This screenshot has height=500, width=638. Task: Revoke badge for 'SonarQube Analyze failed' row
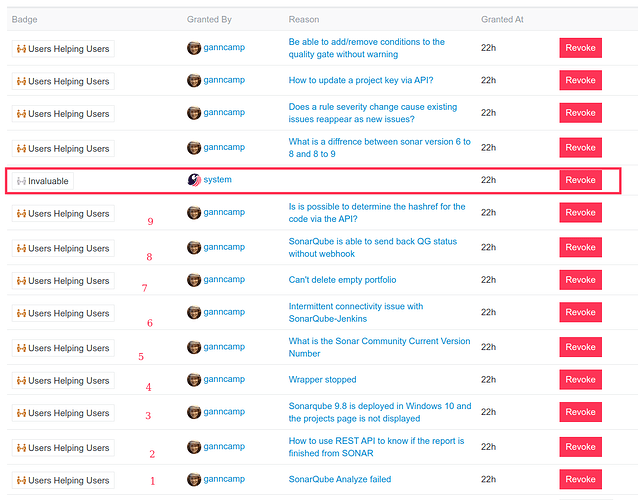click(580, 479)
